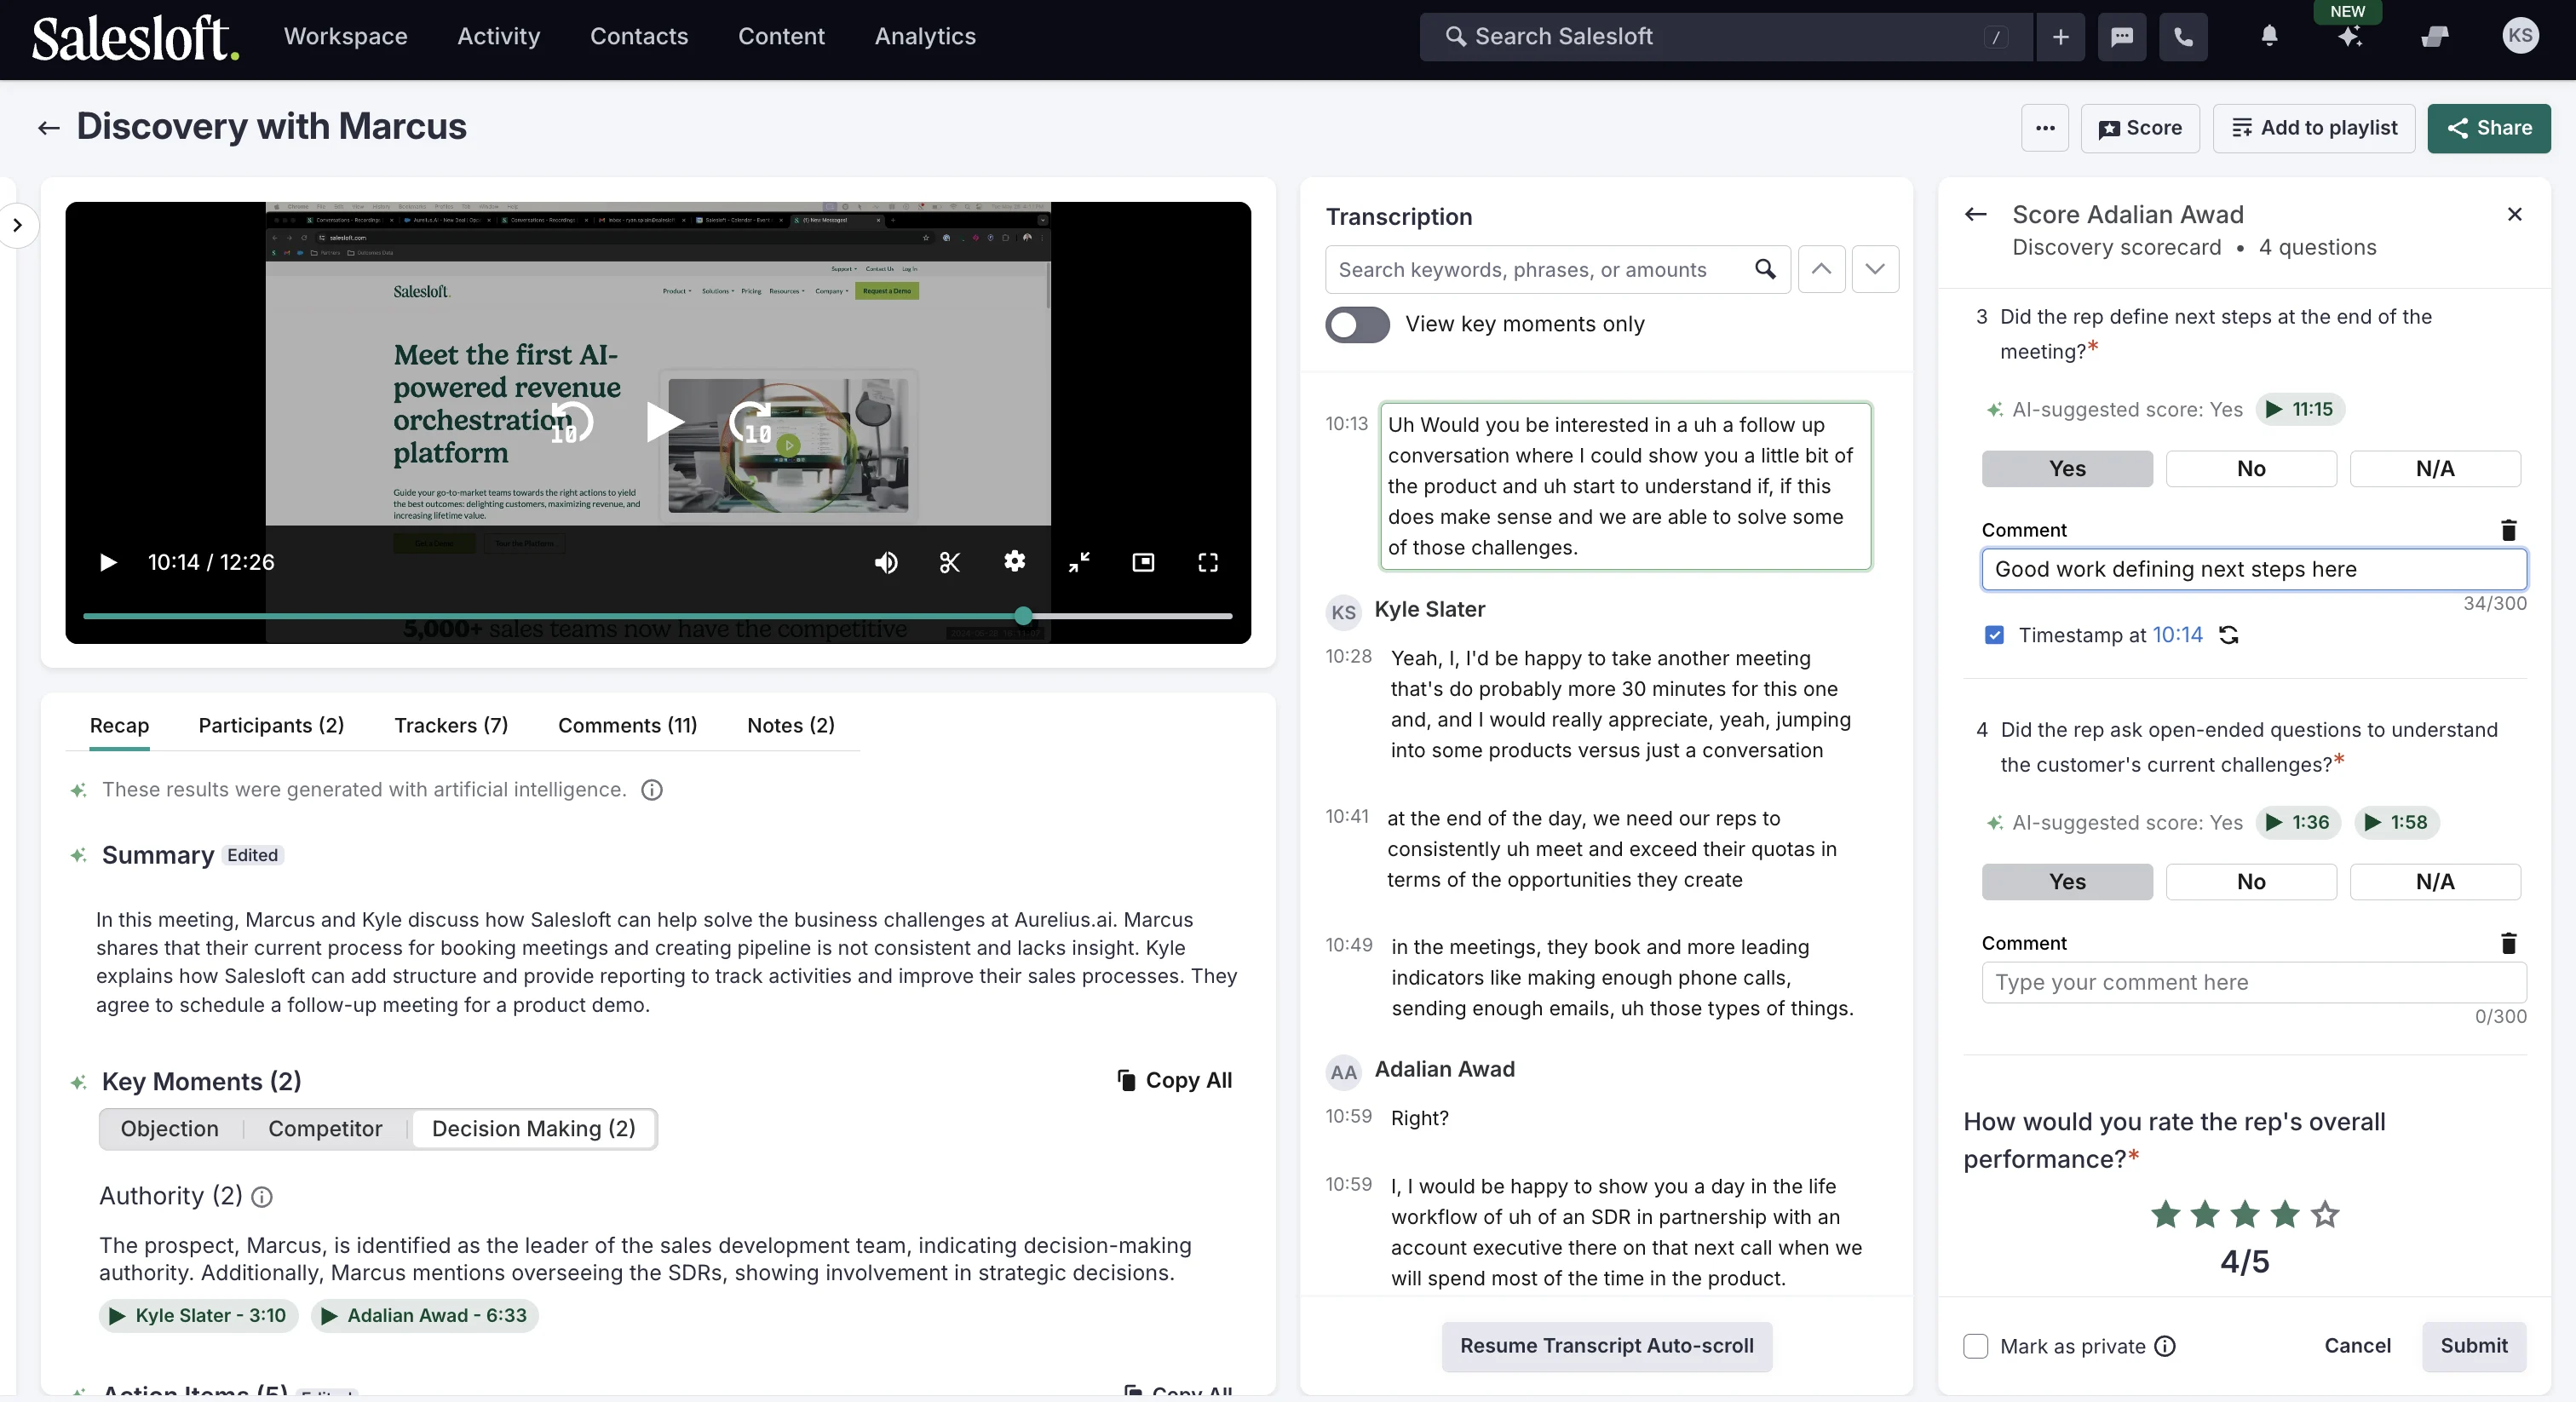The width and height of the screenshot is (2576, 1402).
Task: Mute the video volume icon
Action: [886, 562]
